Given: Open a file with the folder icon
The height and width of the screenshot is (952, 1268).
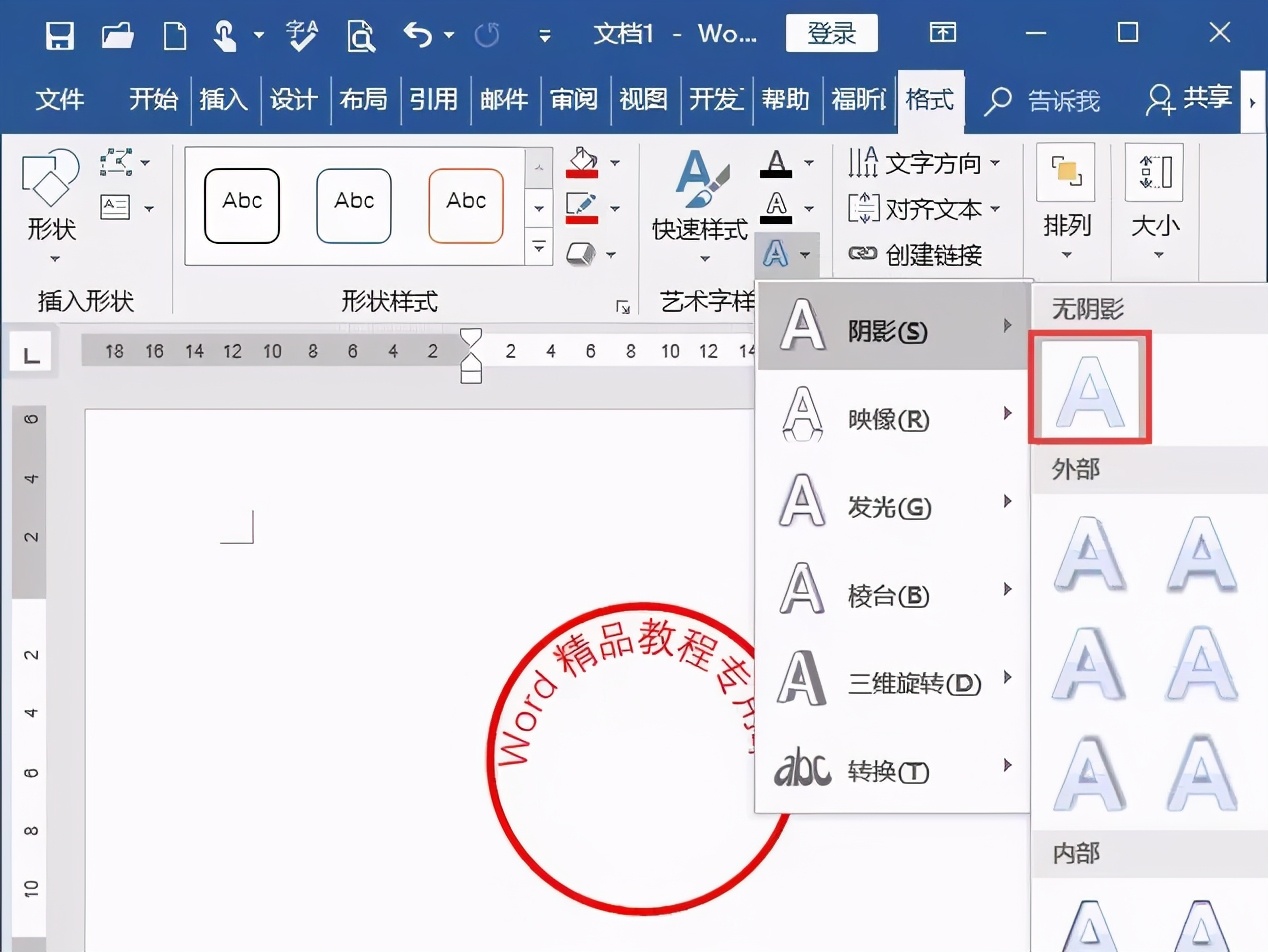Looking at the screenshot, I should point(118,35).
